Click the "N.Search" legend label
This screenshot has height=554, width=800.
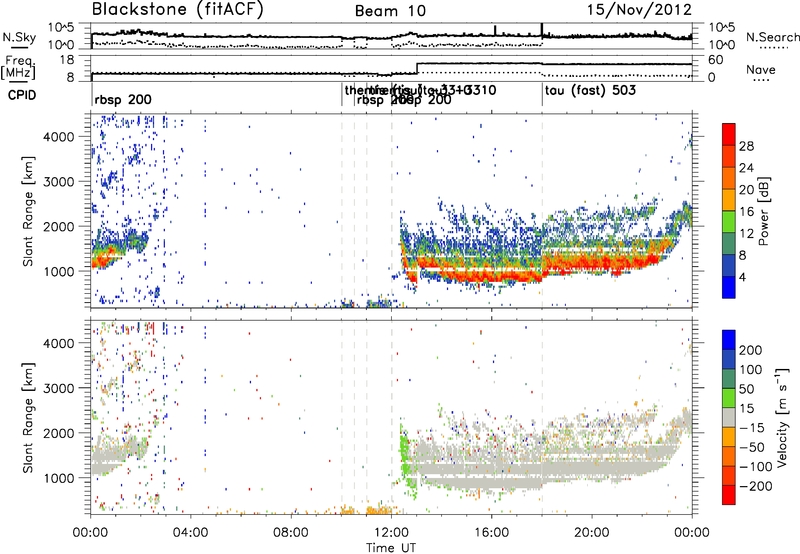coord(772,37)
